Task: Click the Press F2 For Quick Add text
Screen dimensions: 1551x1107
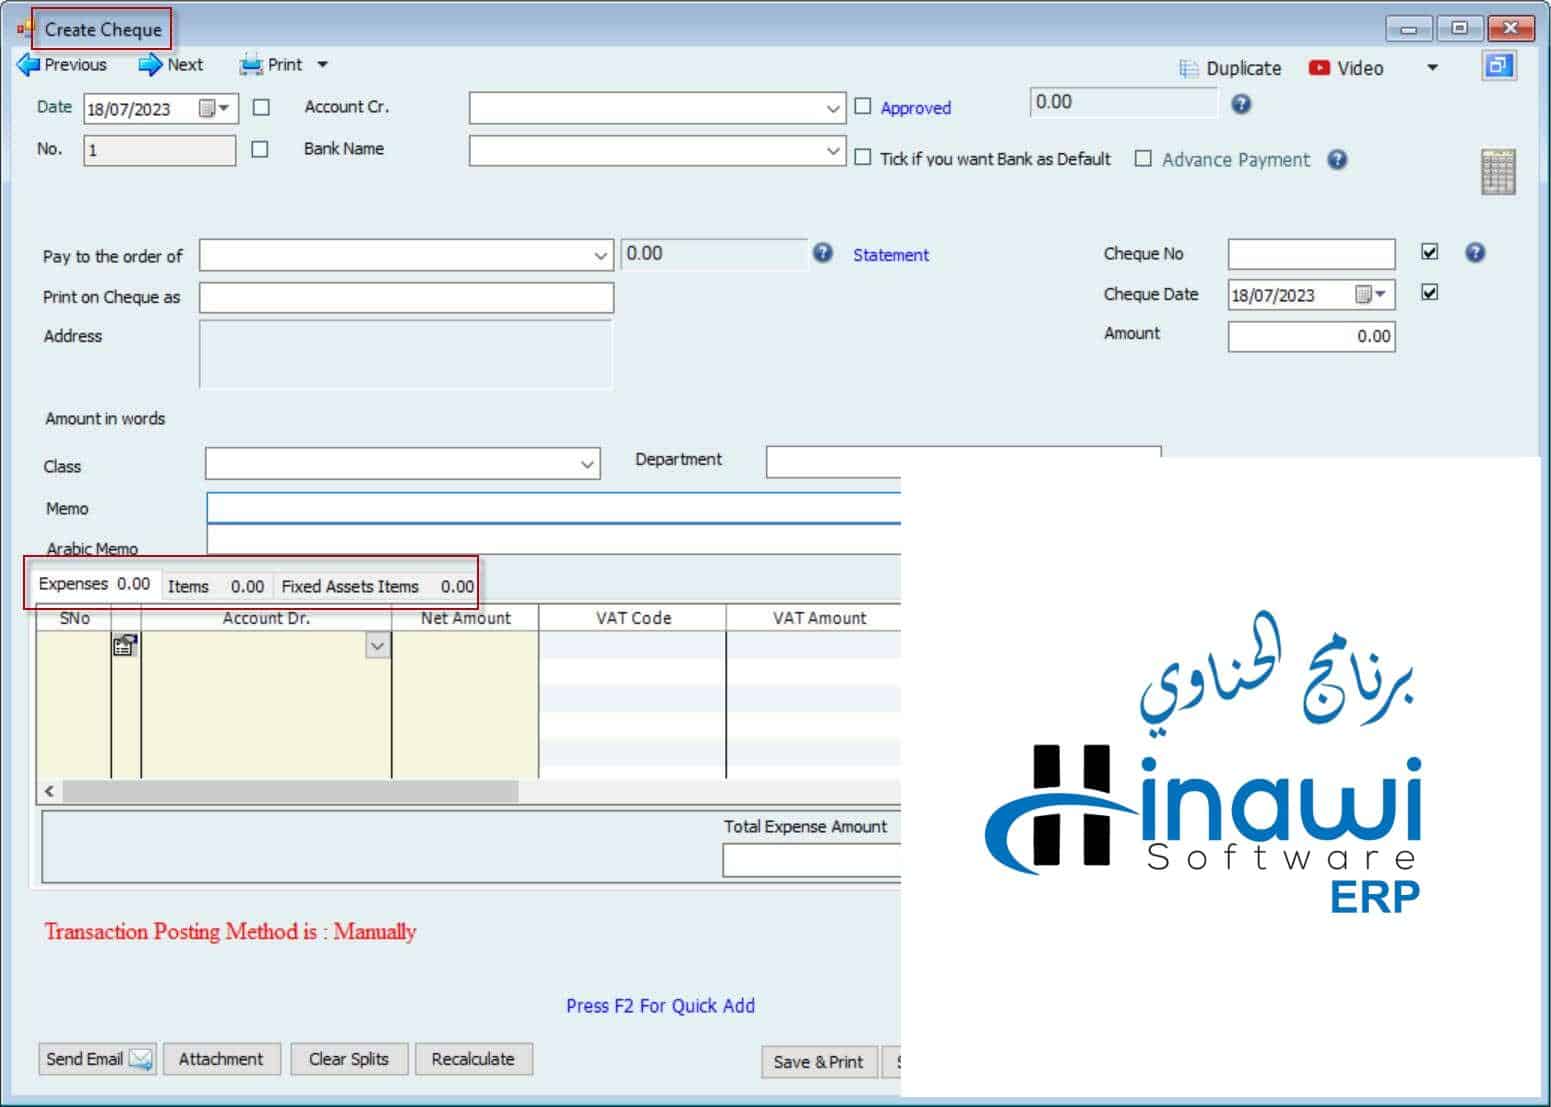Action: pyautogui.click(x=660, y=1006)
